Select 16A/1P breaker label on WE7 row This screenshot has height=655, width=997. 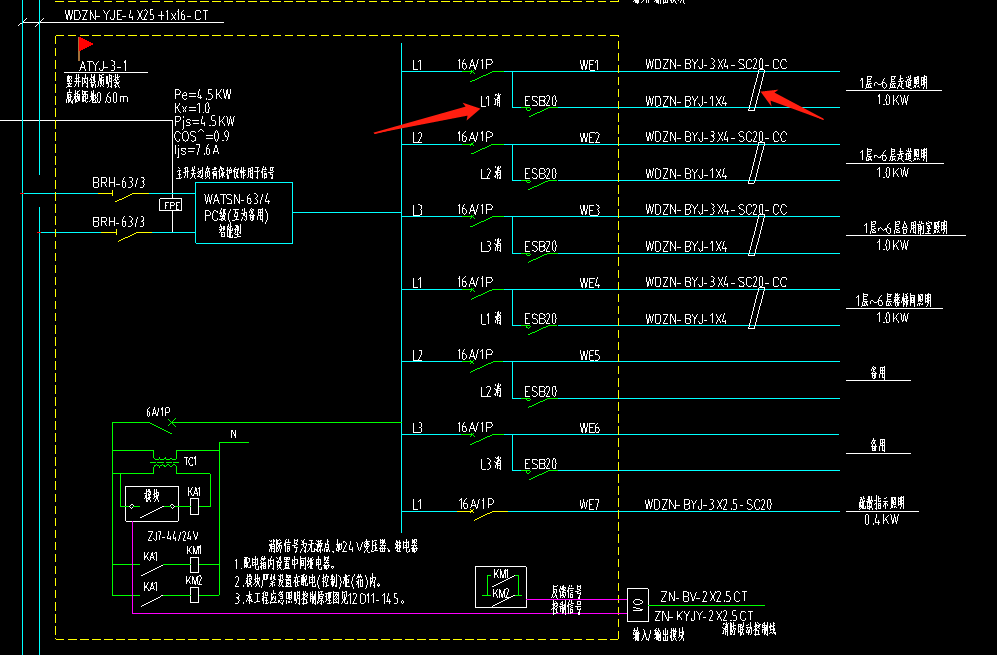coord(476,504)
